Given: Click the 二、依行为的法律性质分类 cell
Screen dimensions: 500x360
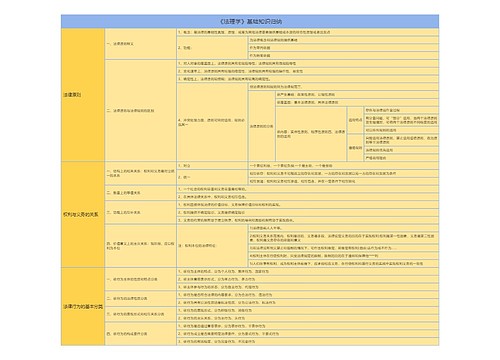Looking at the screenshot, I should [141, 299].
